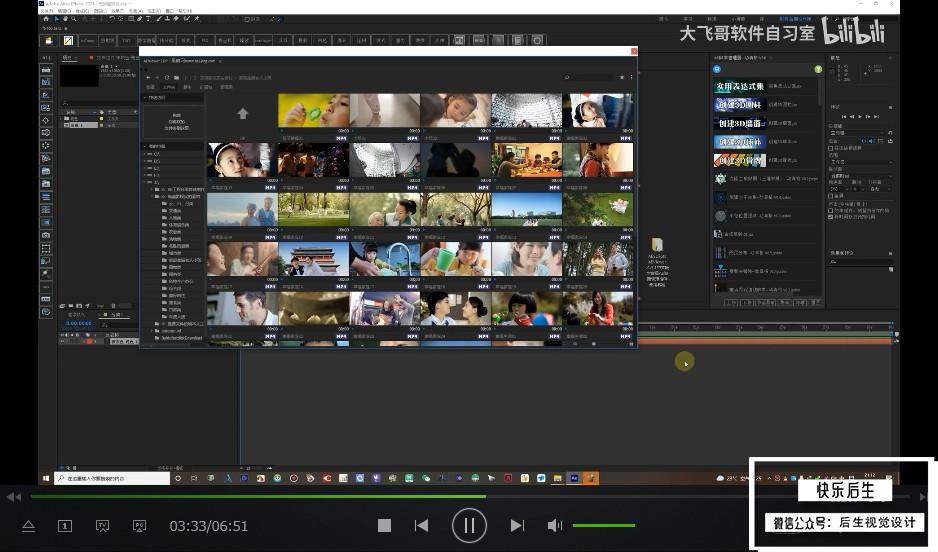Uncheck move time to preview time checkbox
This screenshot has width=938, height=552.
(x=830, y=216)
